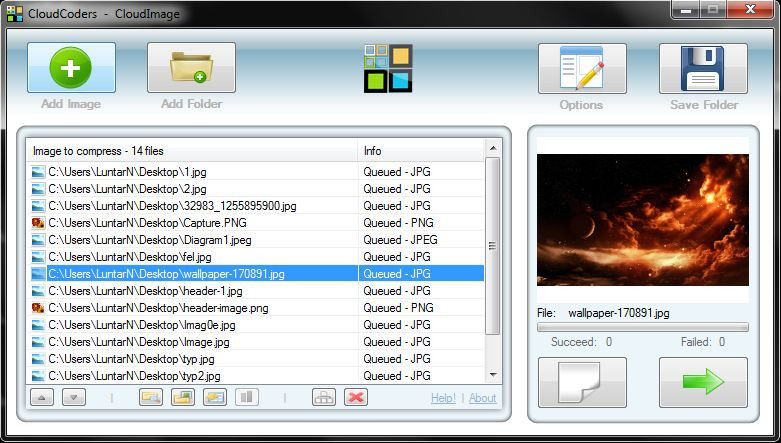Click the compression progress bar under the file name
The height and width of the screenshot is (443, 781).
coord(643,327)
